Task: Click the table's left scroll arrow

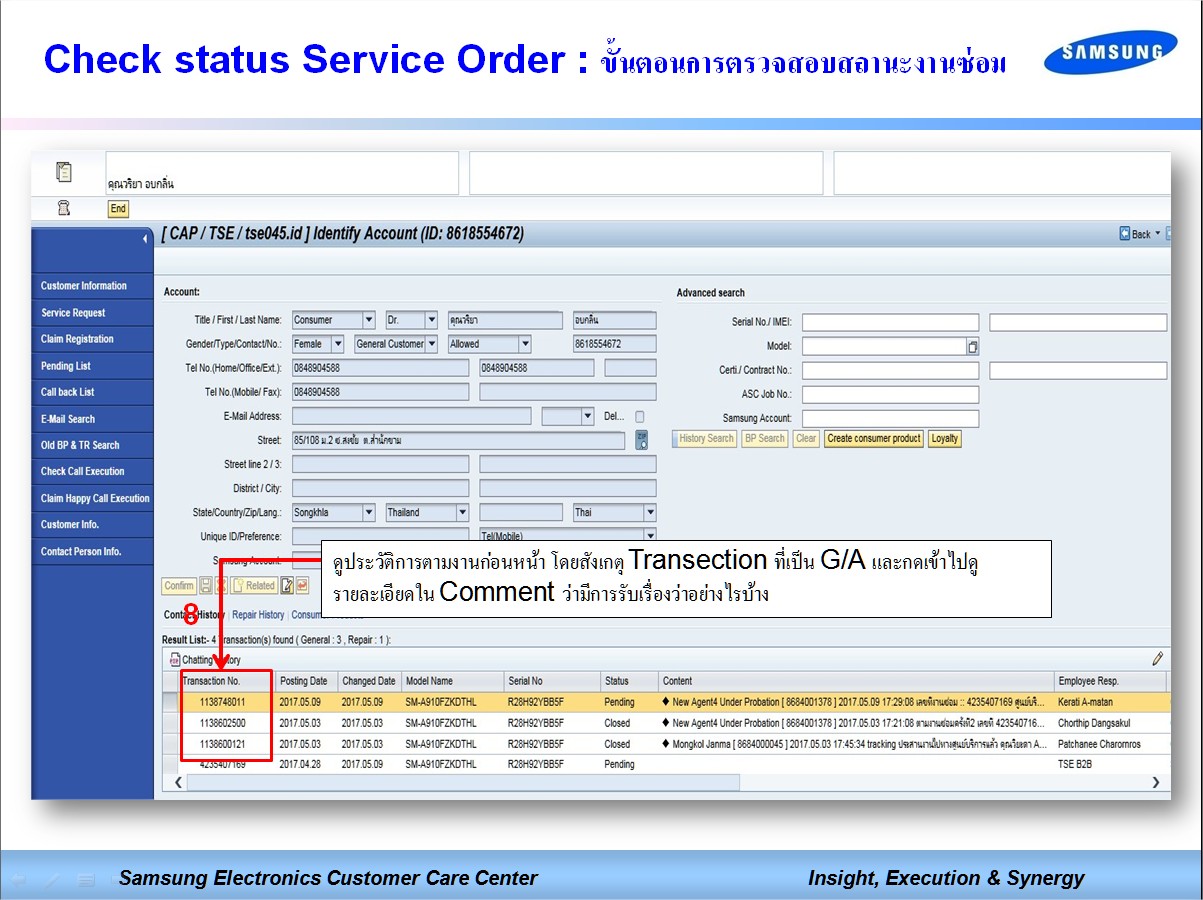Action: point(179,782)
